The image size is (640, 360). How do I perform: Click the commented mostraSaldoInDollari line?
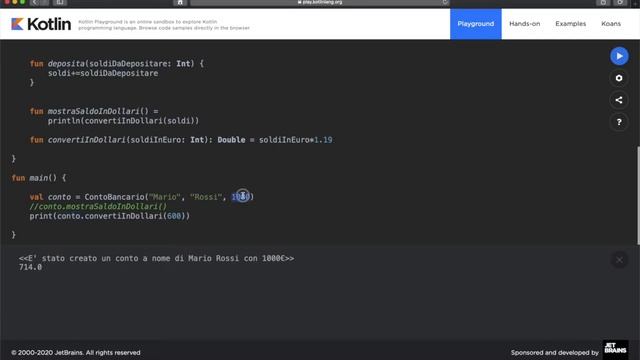98,207
